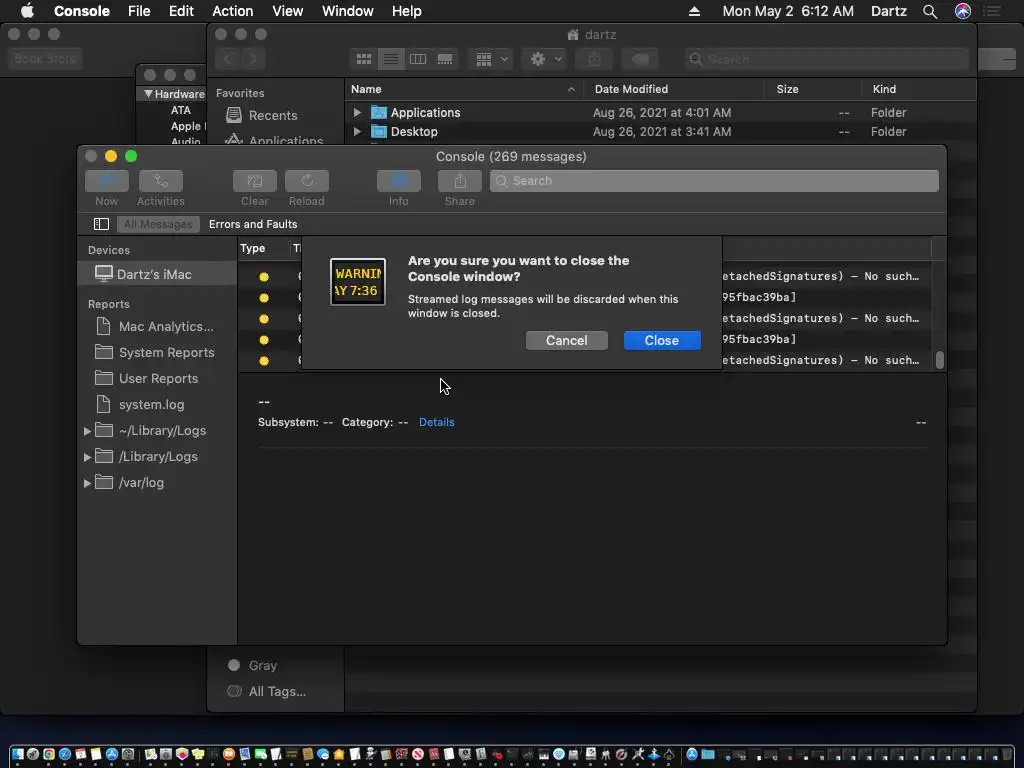Select the Errors and Faults filter
The image size is (1024, 768).
[x=253, y=224]
